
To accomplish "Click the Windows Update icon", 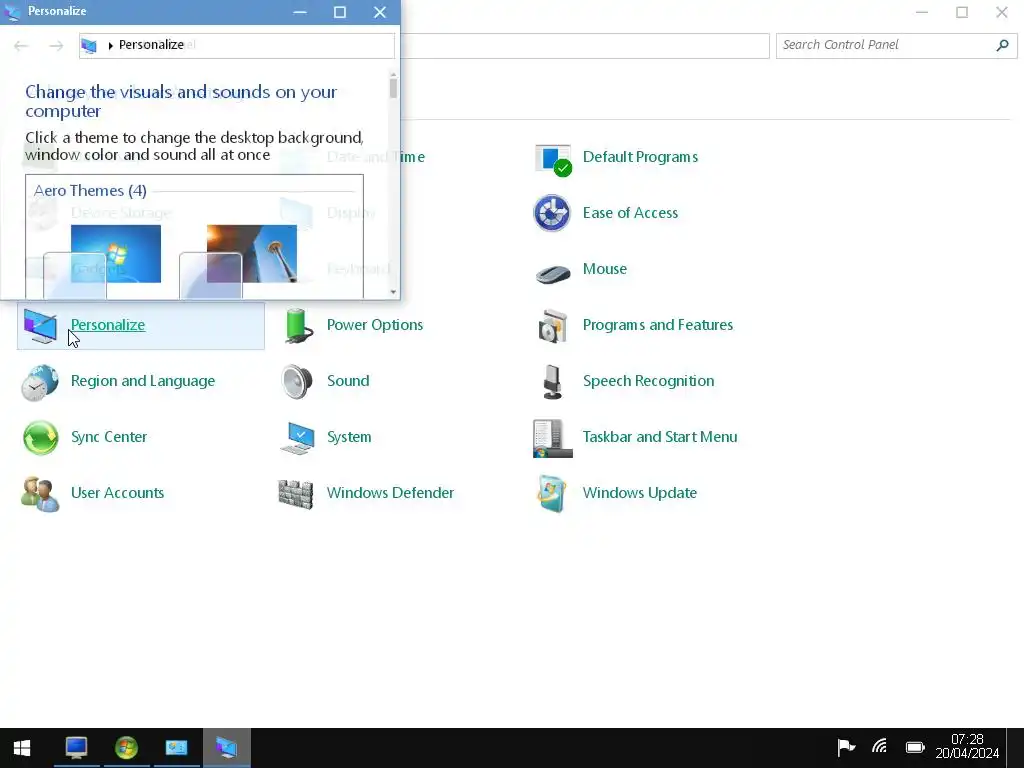I will (551, 494).
